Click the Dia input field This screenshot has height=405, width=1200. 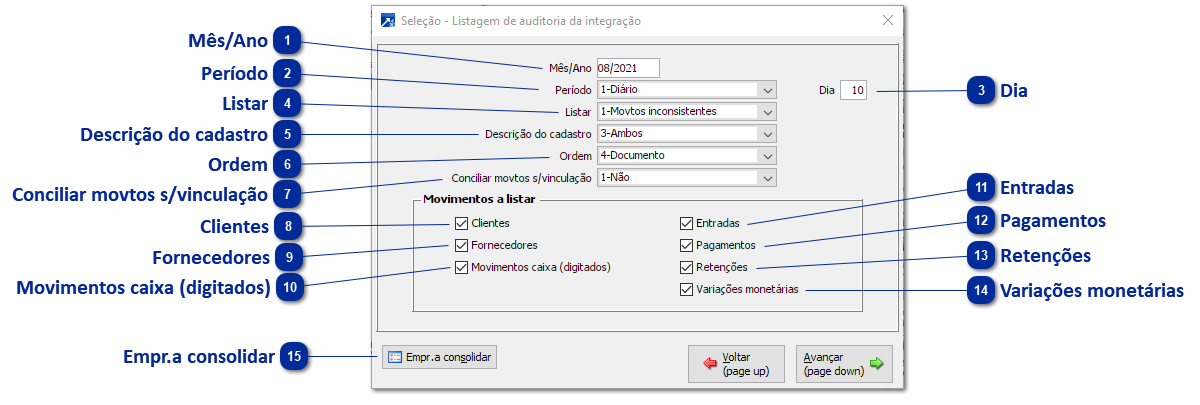pos(854,90)
